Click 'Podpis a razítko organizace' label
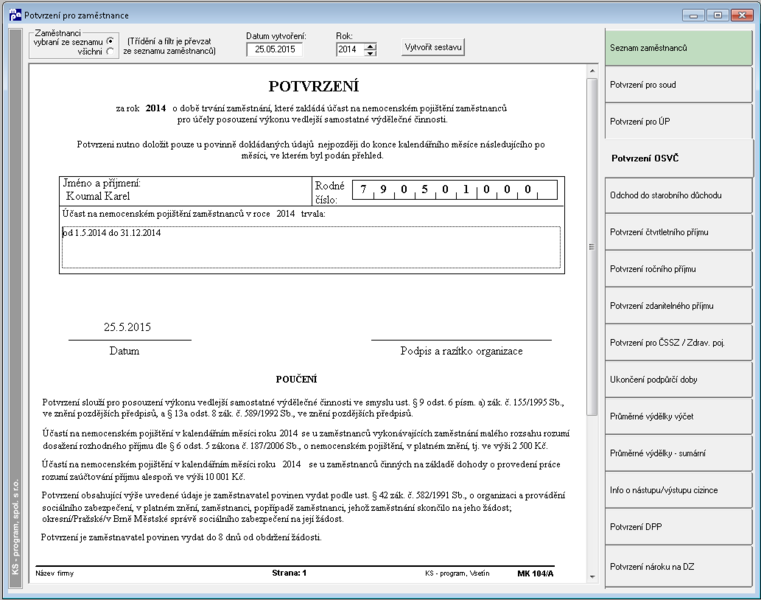This screenshot has width=761, height=600. pos(462,351)
